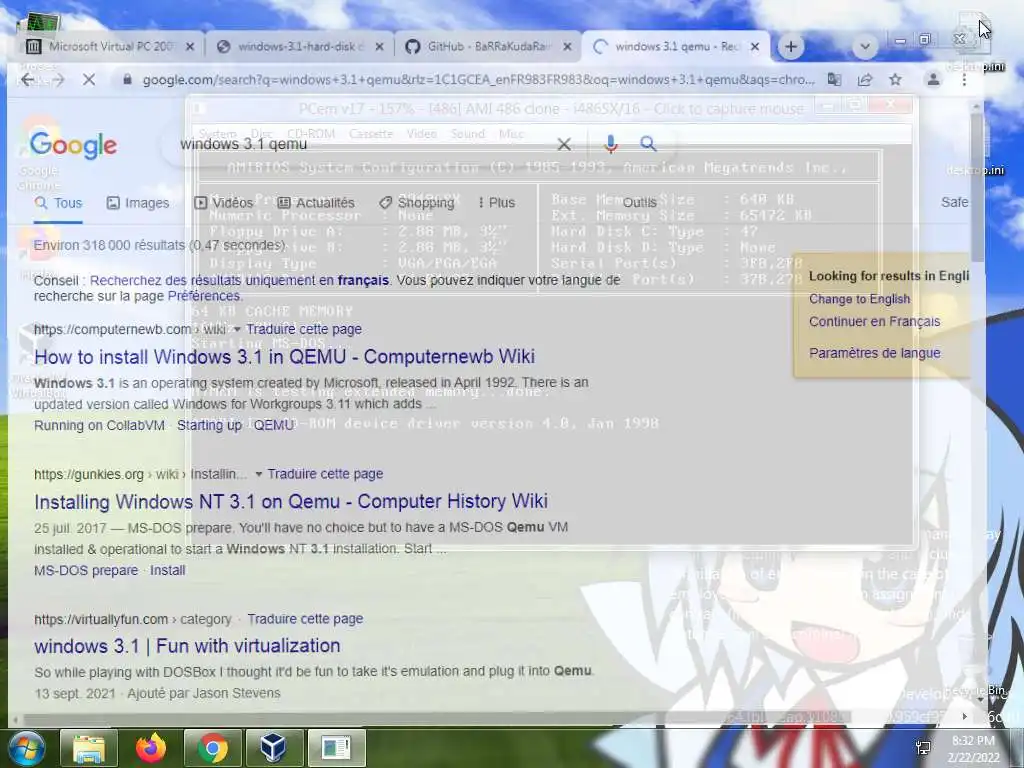Clear the Google search box text
Screen dimensions: 1024x768
[x=564, y=144]
